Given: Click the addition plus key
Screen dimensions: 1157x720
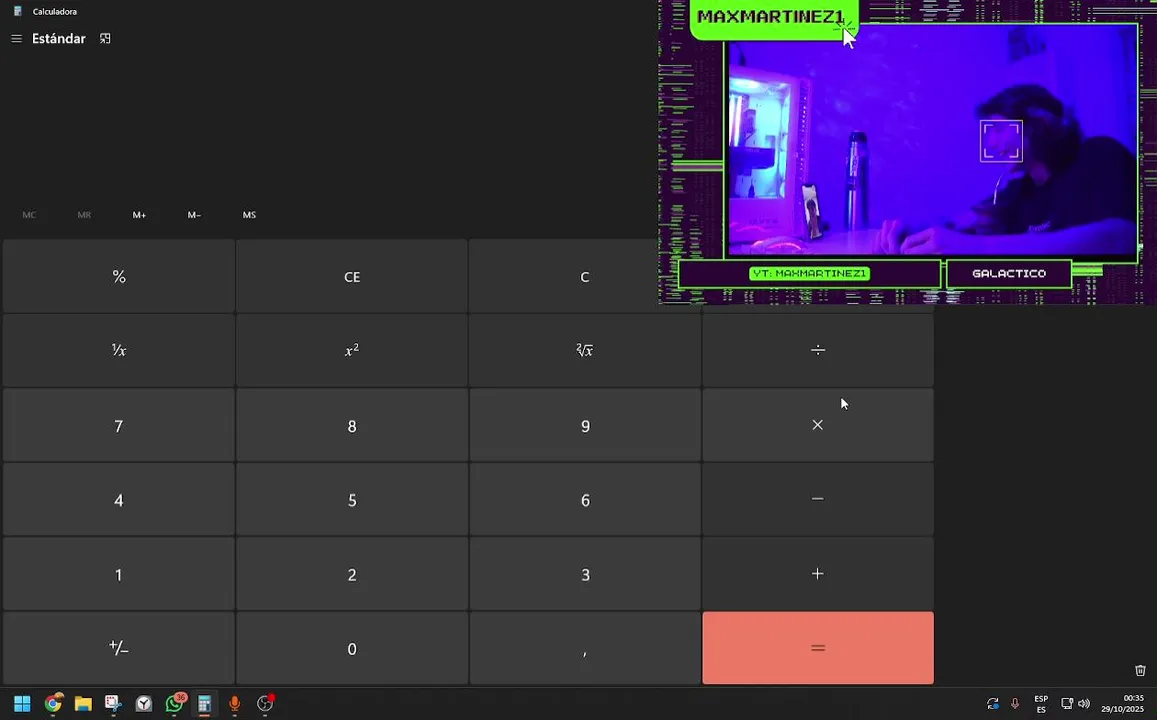Looking at the screenshot, I should point(818,573).
